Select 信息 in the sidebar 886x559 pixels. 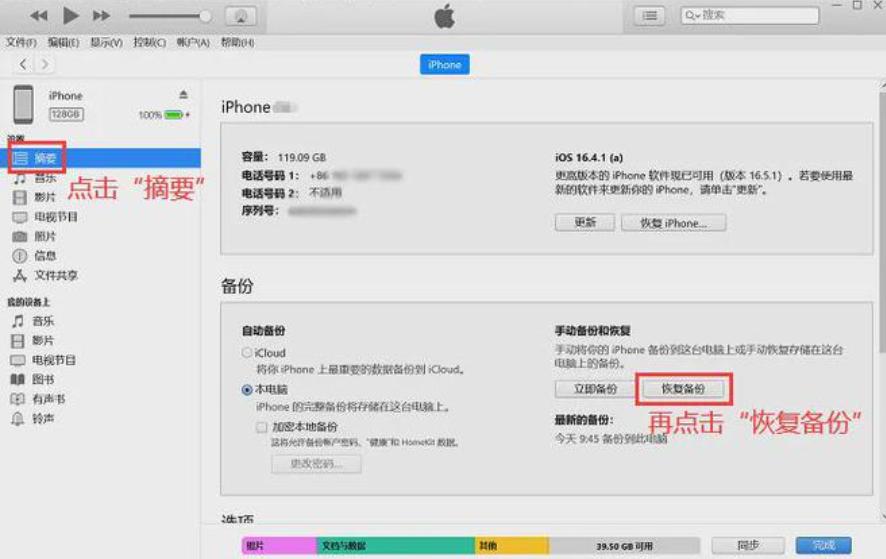click(45, 255)
